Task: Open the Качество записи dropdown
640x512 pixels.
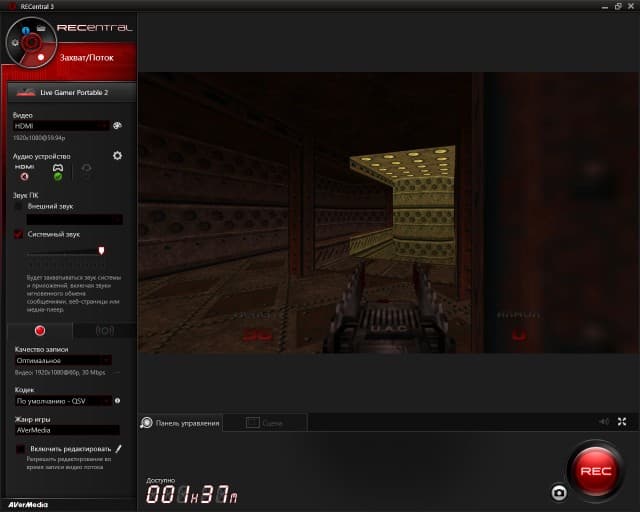Action: click(x=63, y=361)
